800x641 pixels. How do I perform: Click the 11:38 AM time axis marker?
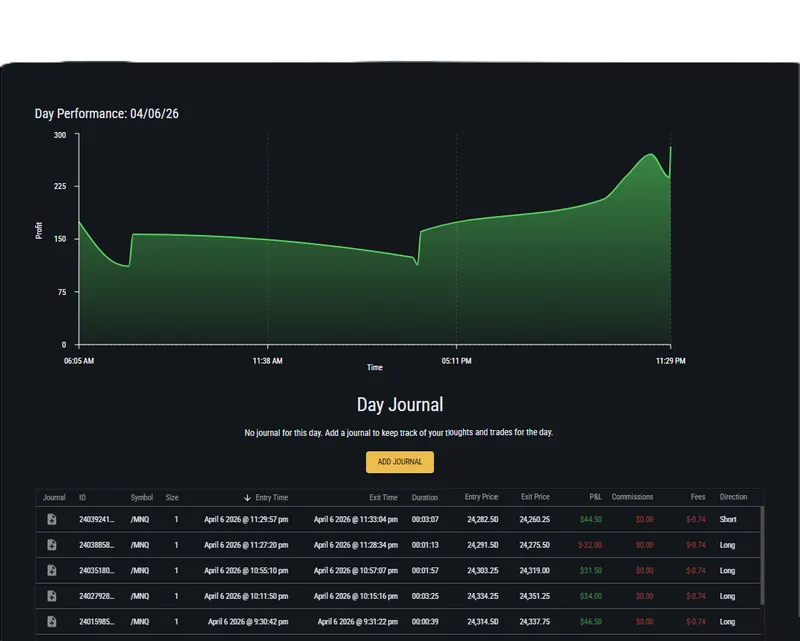(x=267, y=361)
